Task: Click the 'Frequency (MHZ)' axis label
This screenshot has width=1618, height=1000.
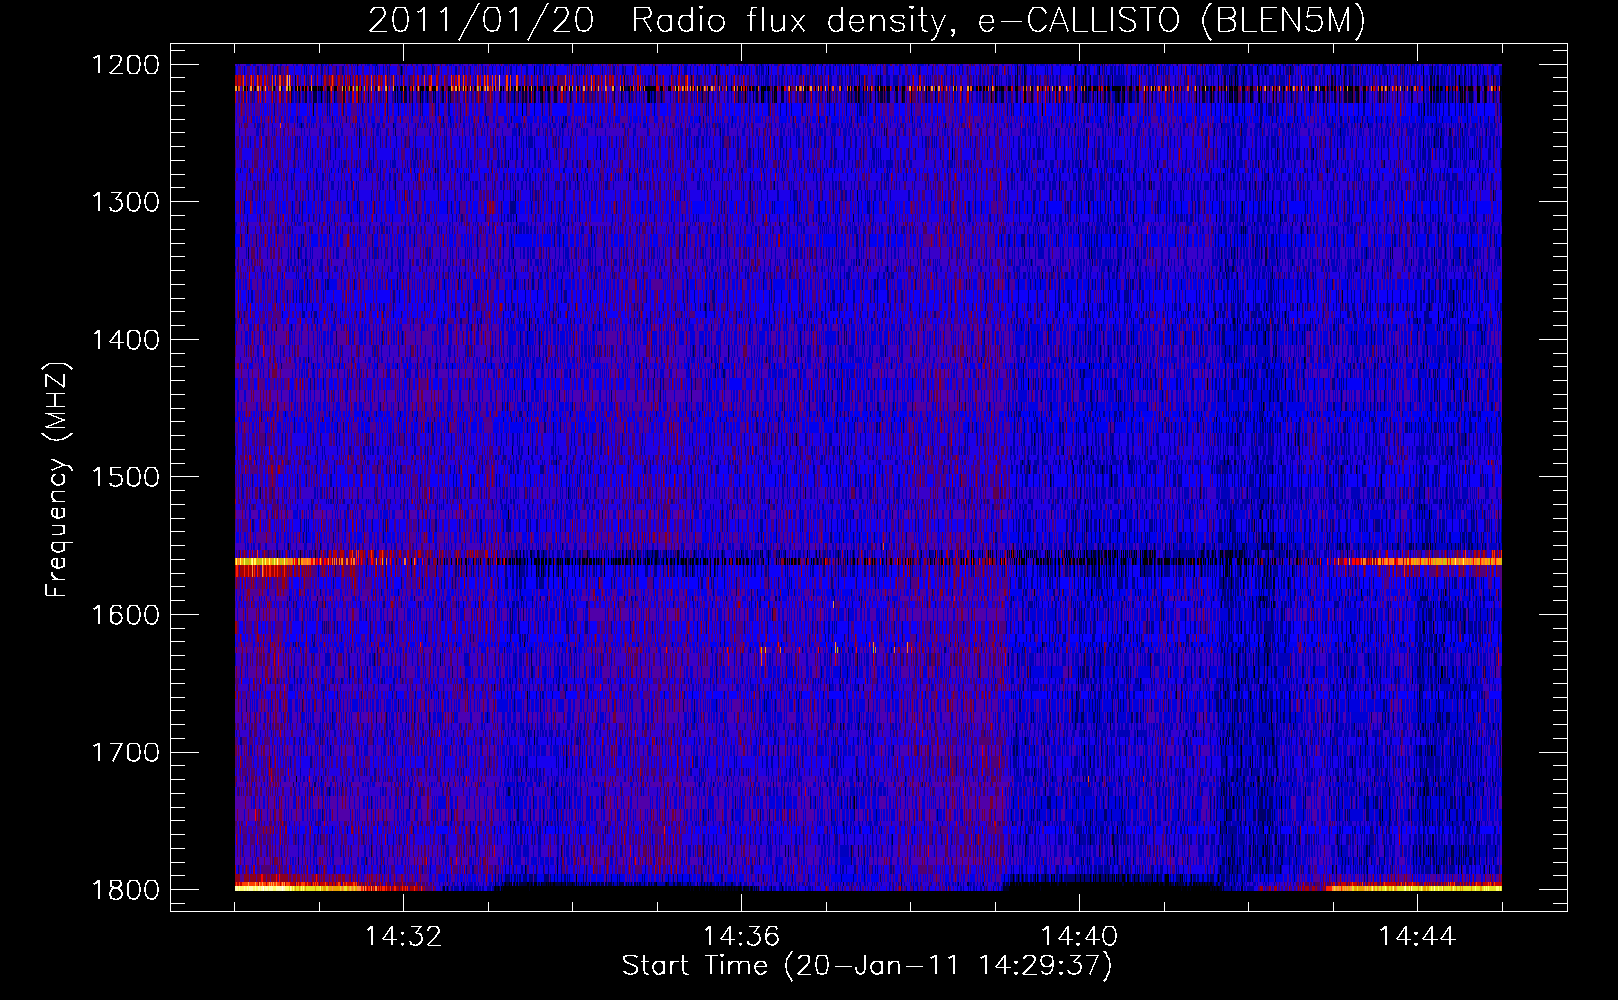Action: (57, 480)
